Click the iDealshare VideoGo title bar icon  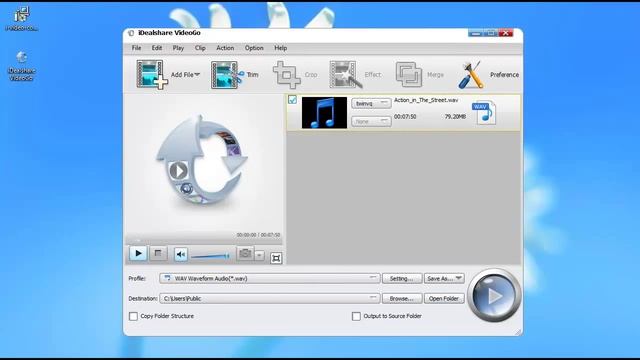point(131,33)
